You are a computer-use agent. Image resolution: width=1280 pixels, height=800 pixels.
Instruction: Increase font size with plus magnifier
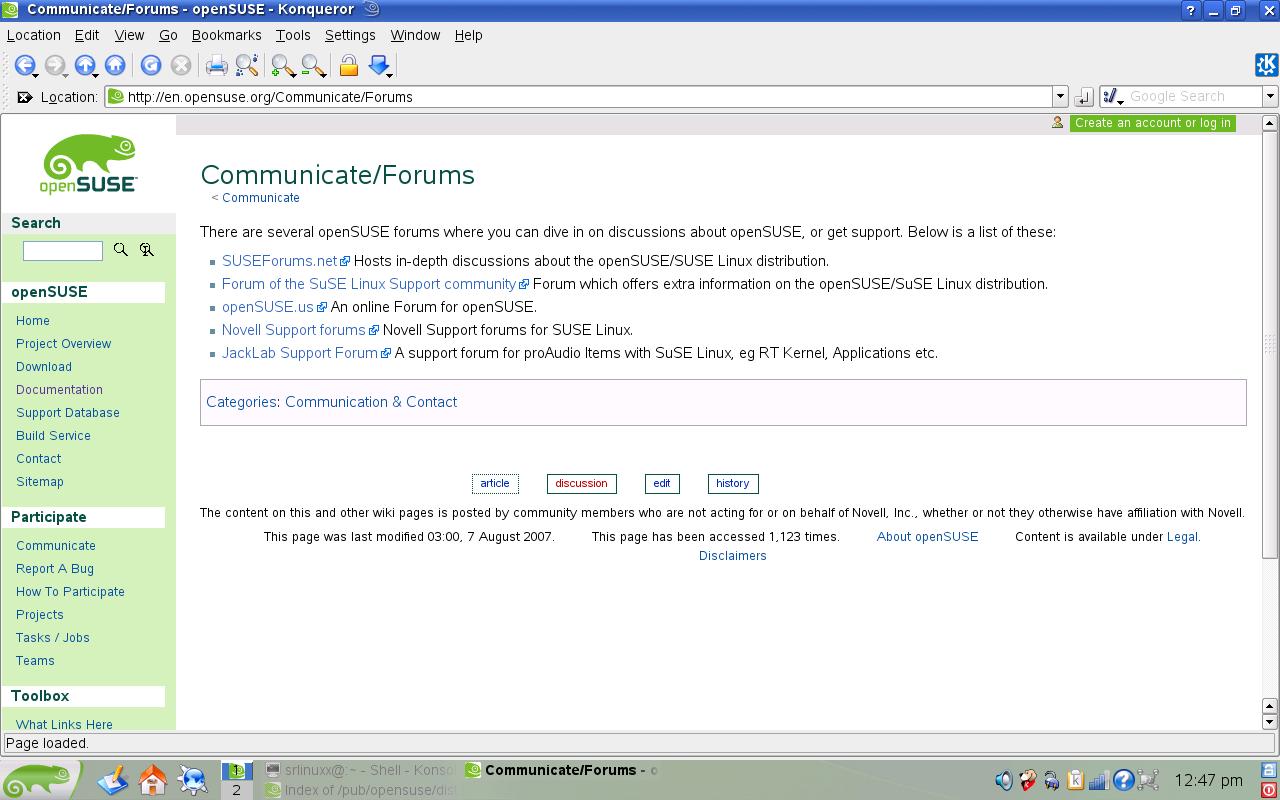point(282,65)
